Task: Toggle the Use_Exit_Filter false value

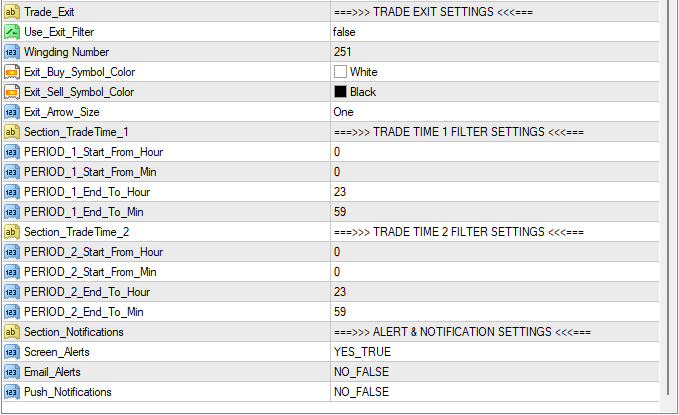Action: pyautogui.click(x=347, y=31)
